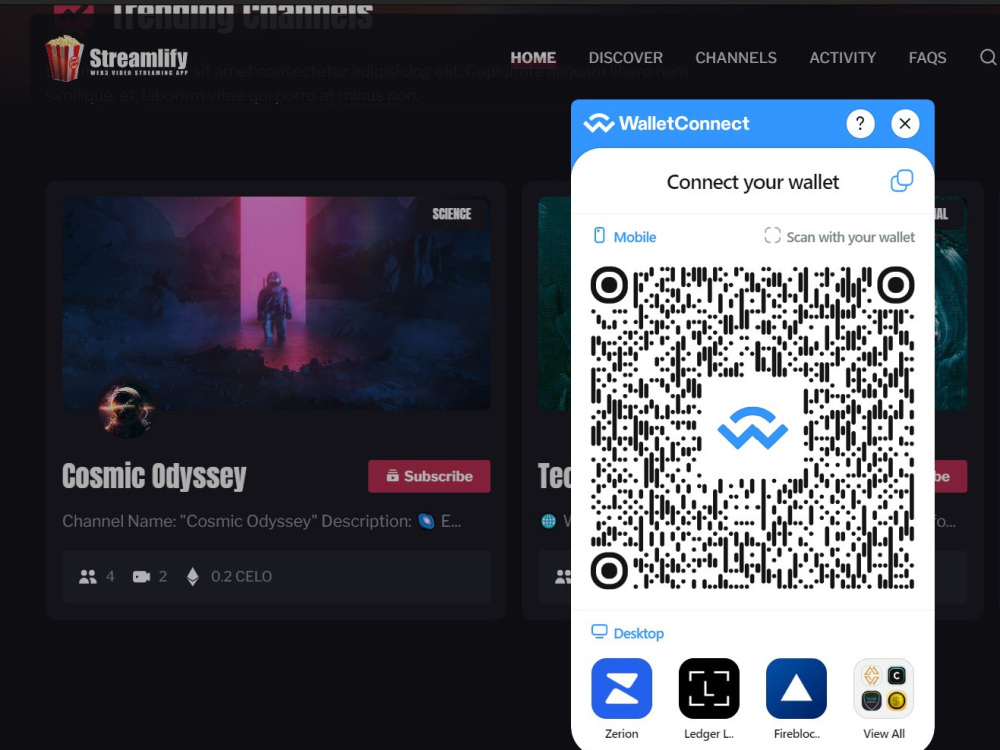Open the search magnifier icon

tap(988, 57)
